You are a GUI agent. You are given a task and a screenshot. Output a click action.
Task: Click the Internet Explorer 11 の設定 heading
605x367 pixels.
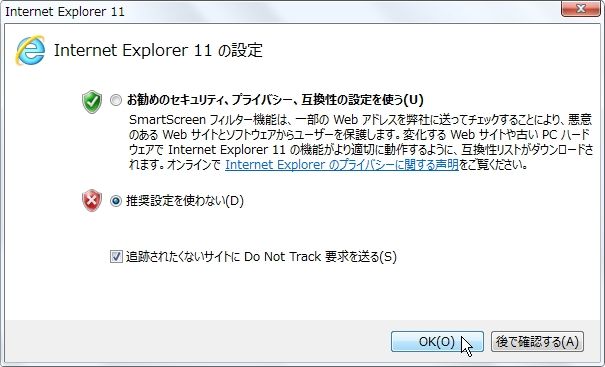[158, 50]
